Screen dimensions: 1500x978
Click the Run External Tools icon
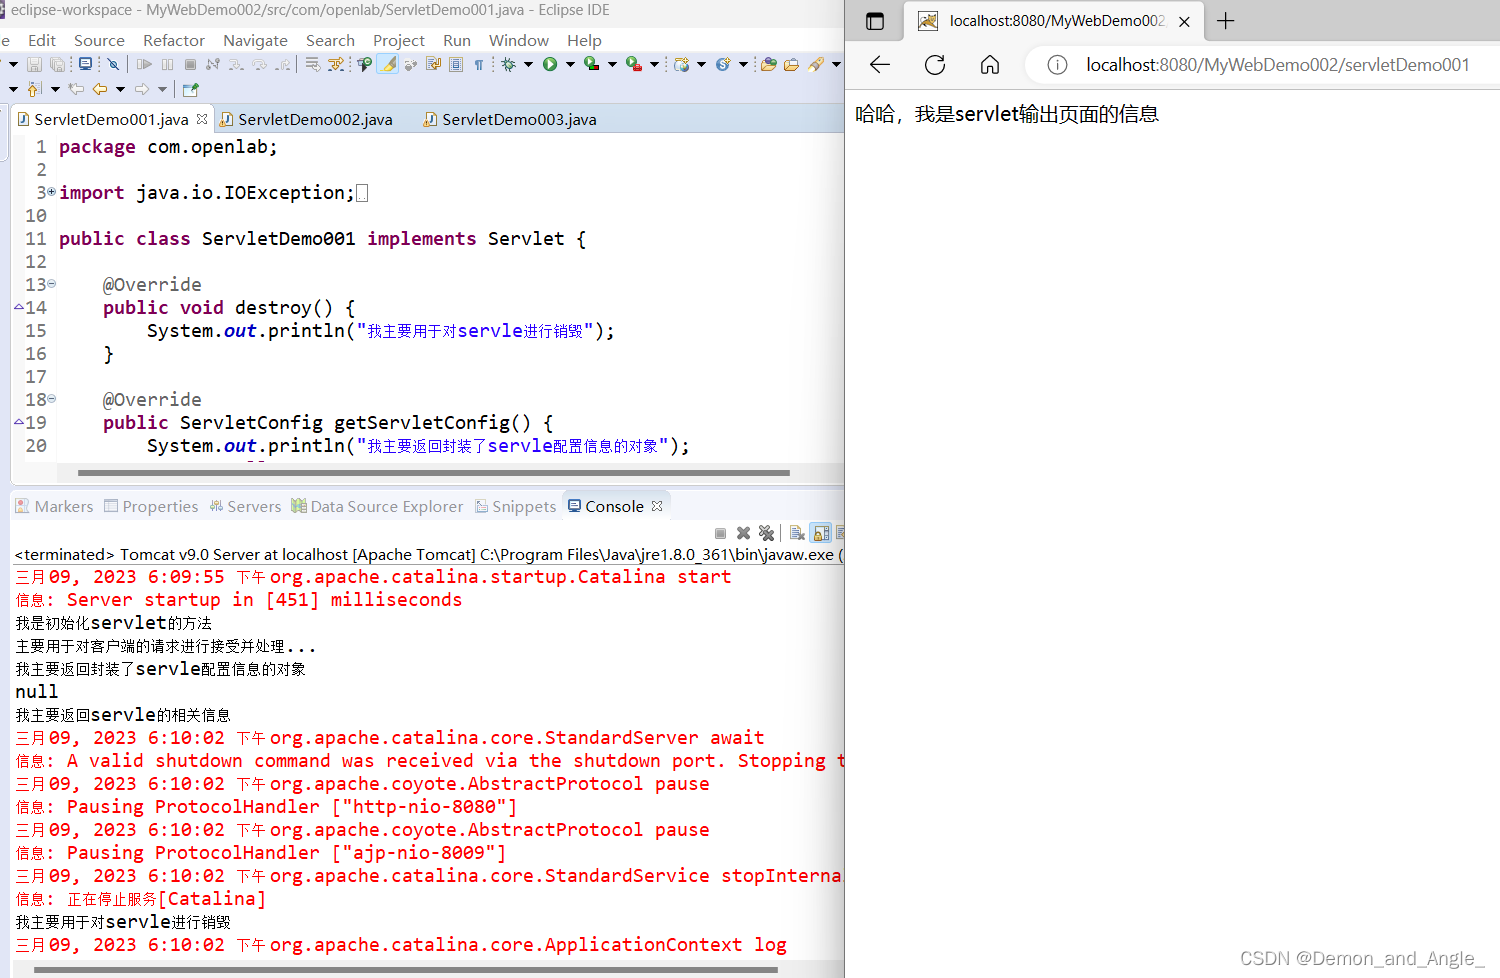point(634,64)
